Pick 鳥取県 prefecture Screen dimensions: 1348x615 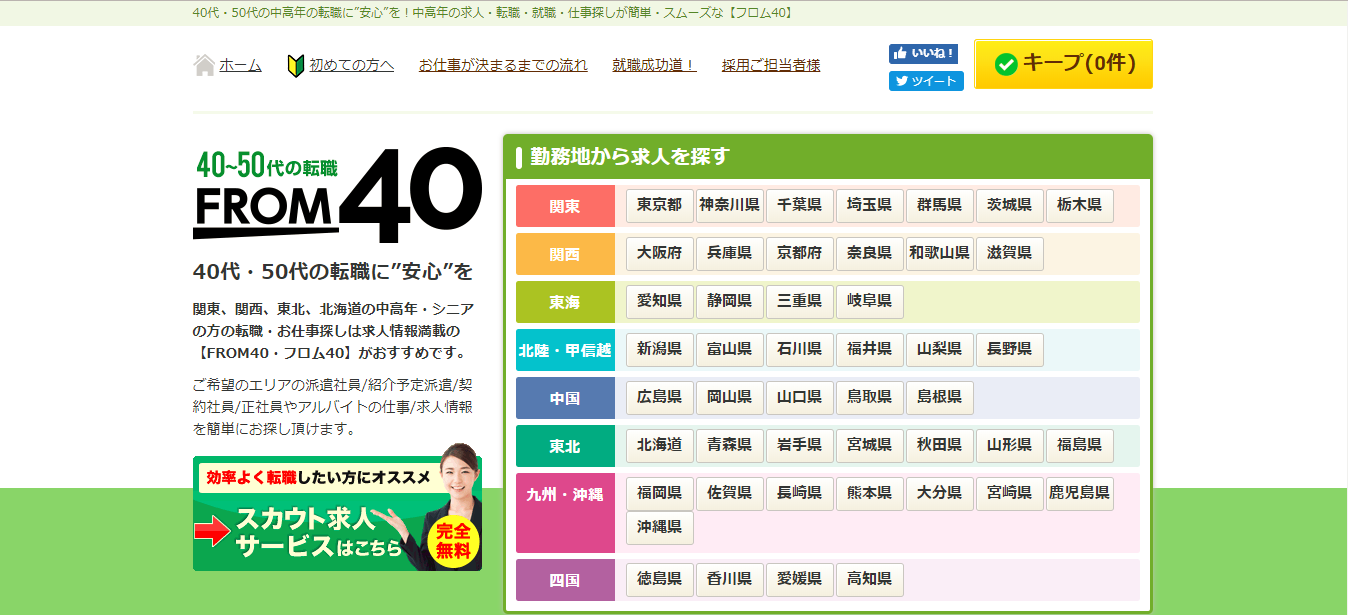870,397
